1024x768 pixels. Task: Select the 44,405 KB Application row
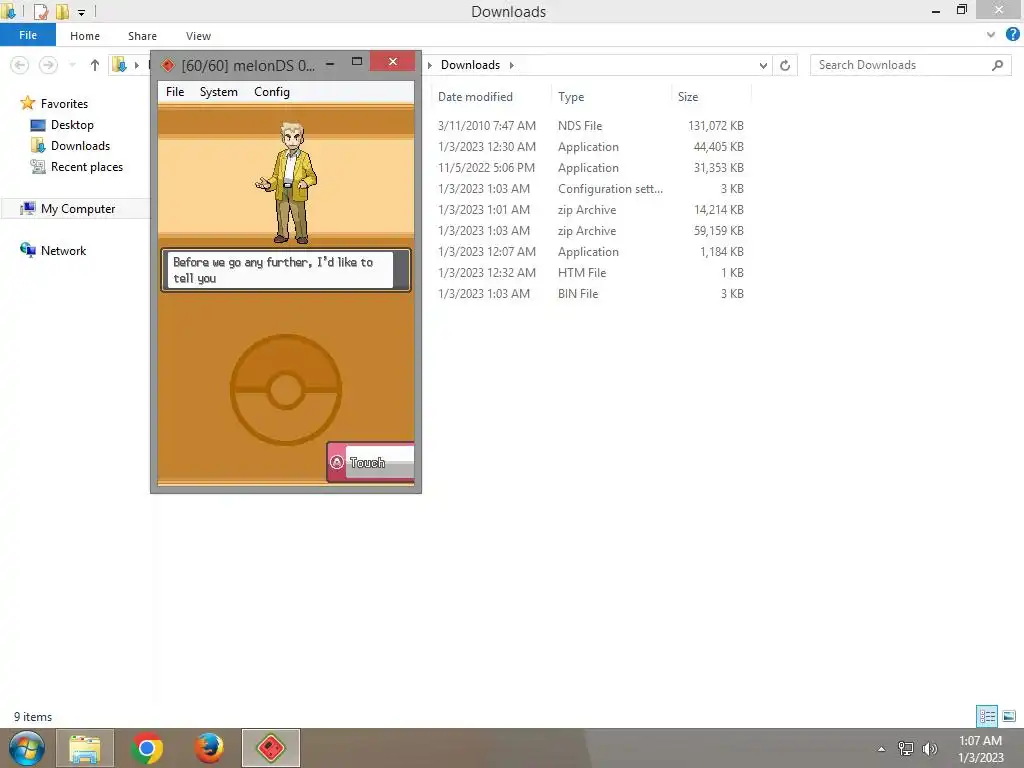click(x=590, y=146)
